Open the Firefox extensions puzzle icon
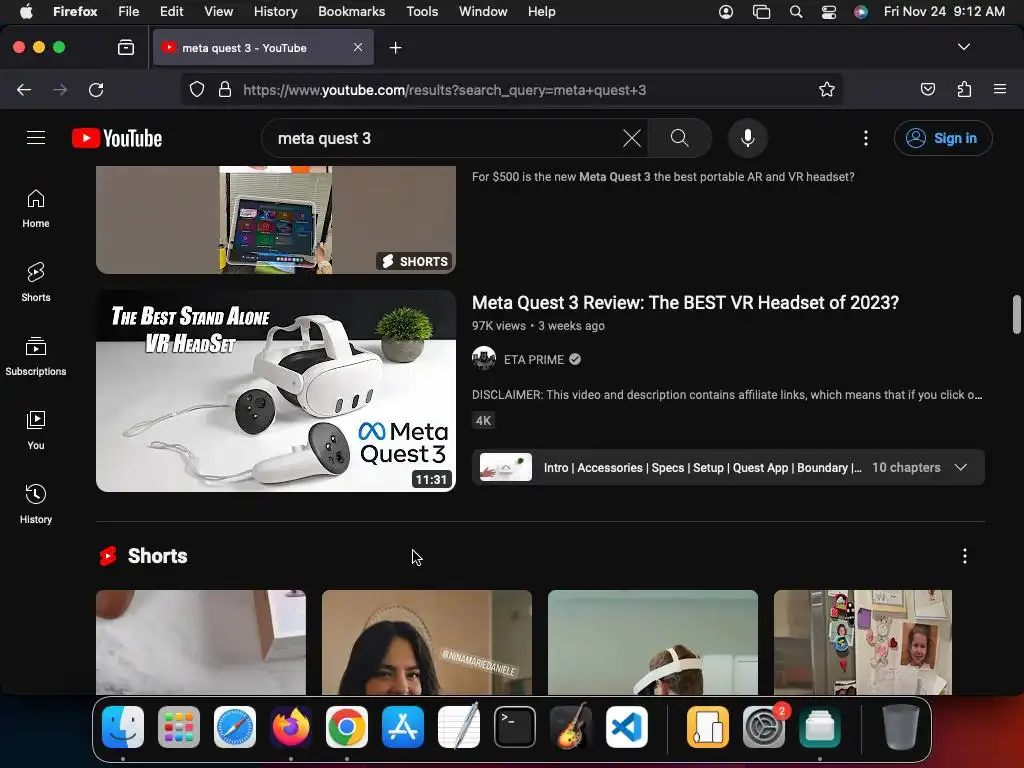The height and width of the screenshot is (768, 1024). pos(965,89)
